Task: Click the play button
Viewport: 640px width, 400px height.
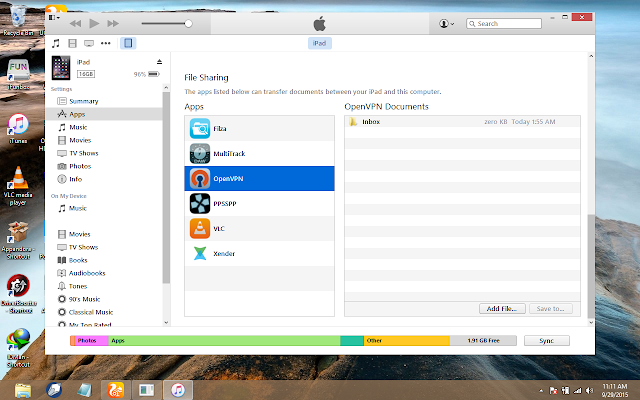Action: click(94, 24)
